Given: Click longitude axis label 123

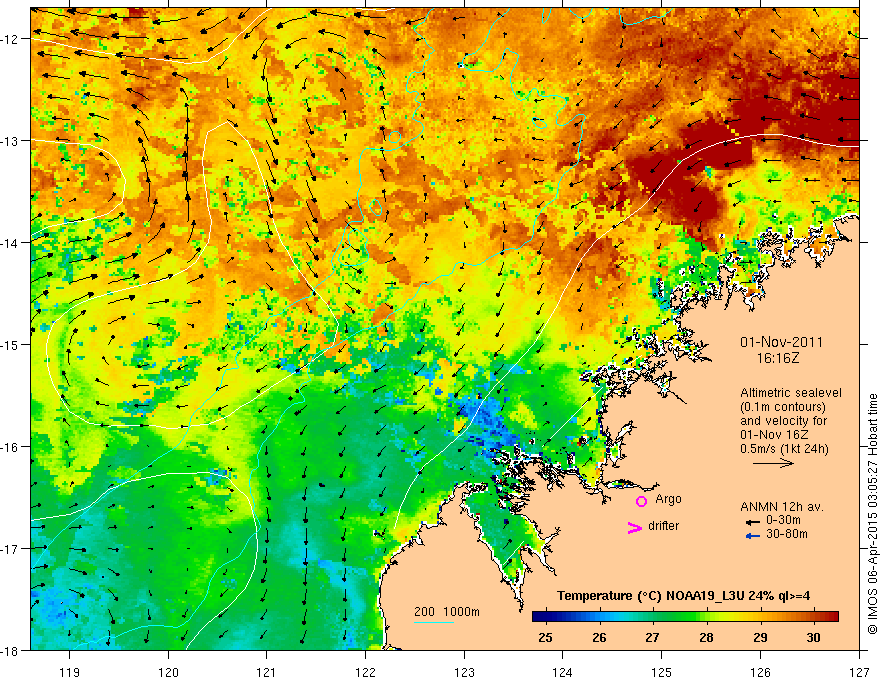Looking at the screenshot, I should (x=464, y=672).
